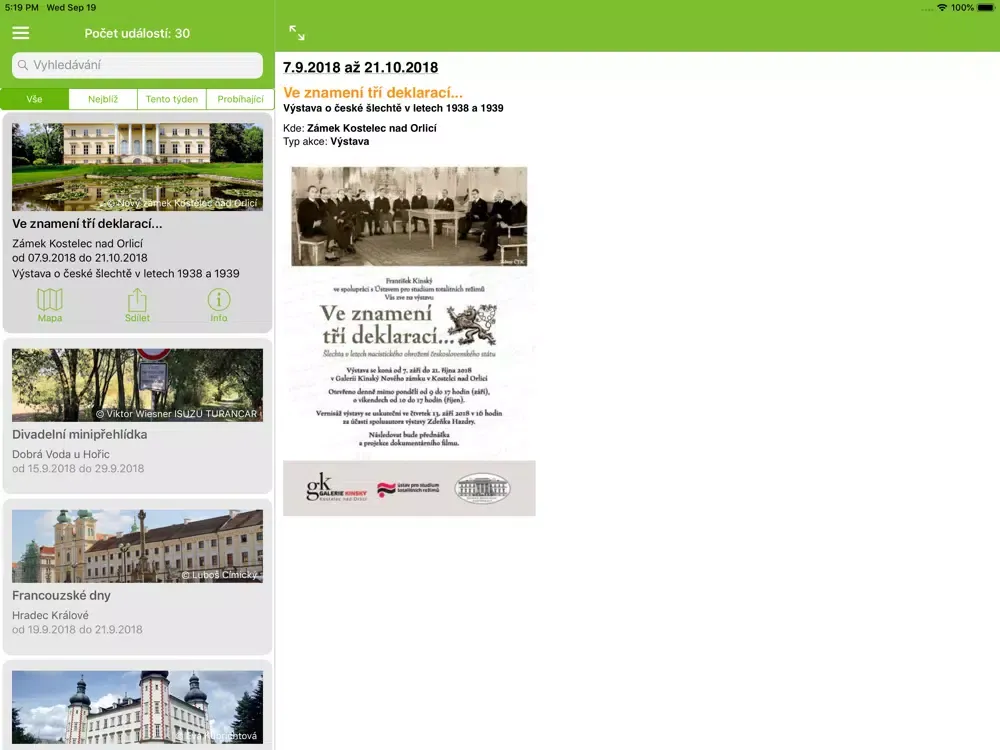Tap the Wi-Fi status icon

942,8
